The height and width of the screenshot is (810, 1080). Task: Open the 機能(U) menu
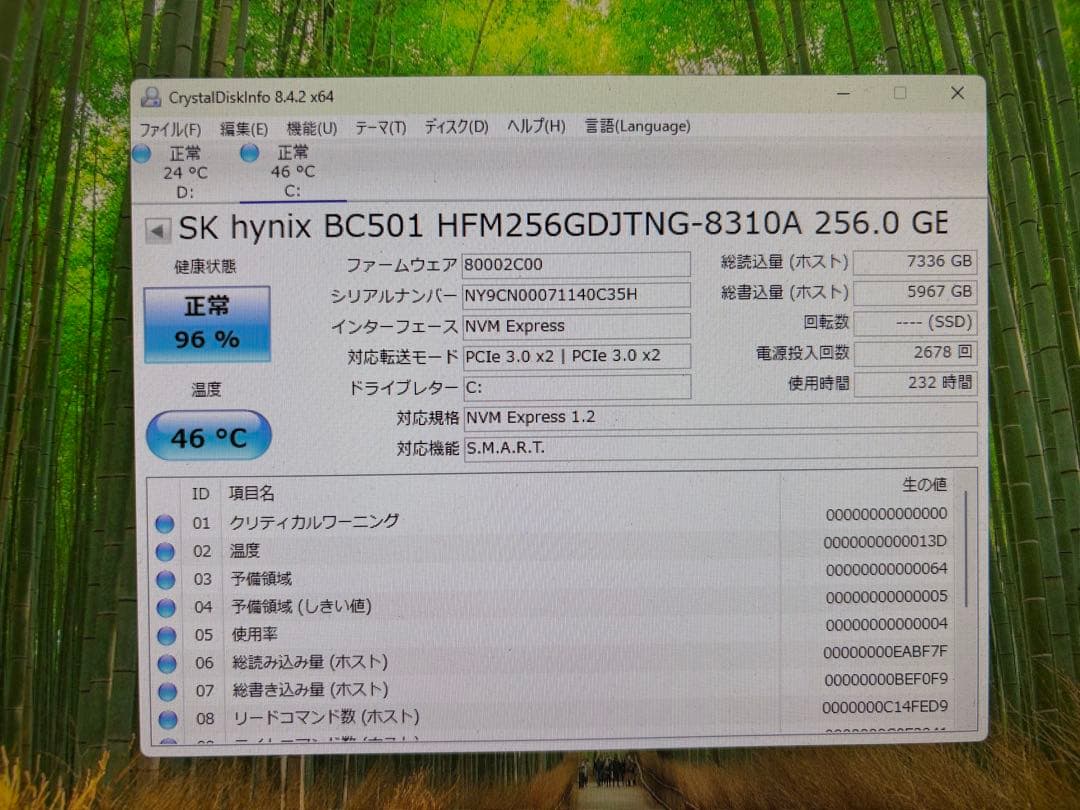(311, 128)
